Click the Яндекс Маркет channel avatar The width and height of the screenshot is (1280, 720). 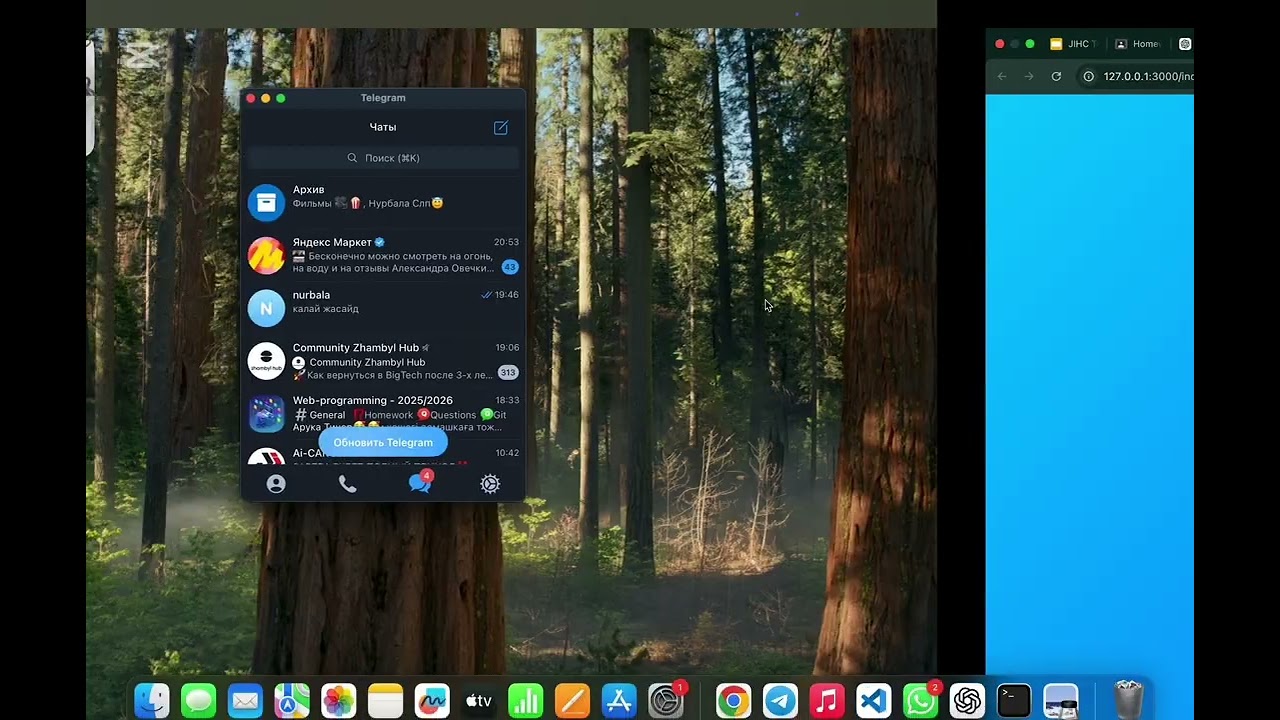point(266,255)
